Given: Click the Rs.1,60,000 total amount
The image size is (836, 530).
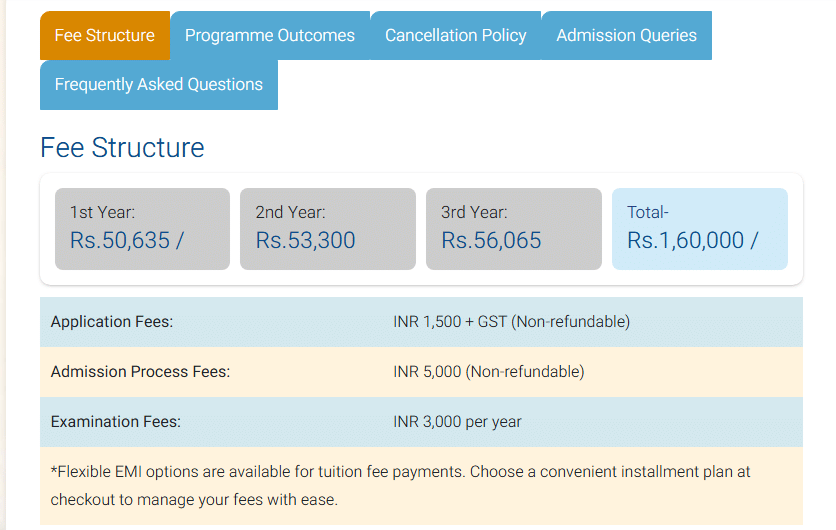Looking at the screenshot, I should (692, 240).
